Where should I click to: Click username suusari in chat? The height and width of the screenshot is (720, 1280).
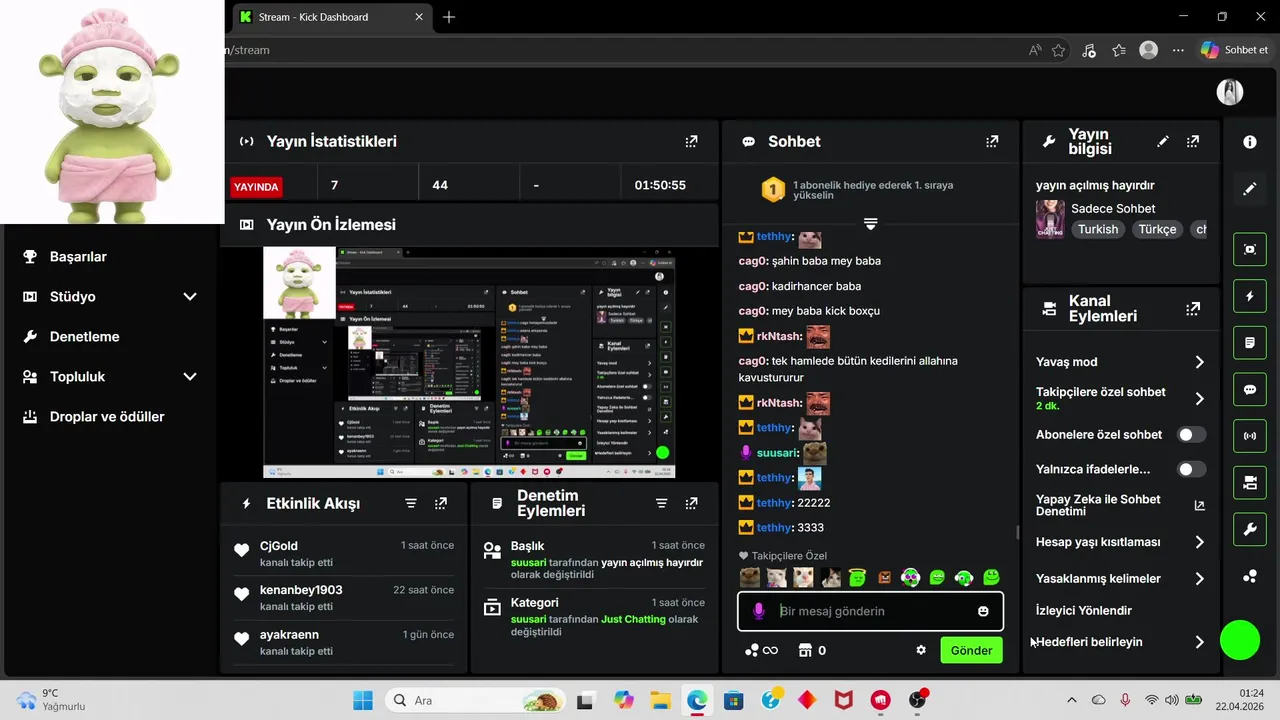pyautogui.click(x=777, y=453)
